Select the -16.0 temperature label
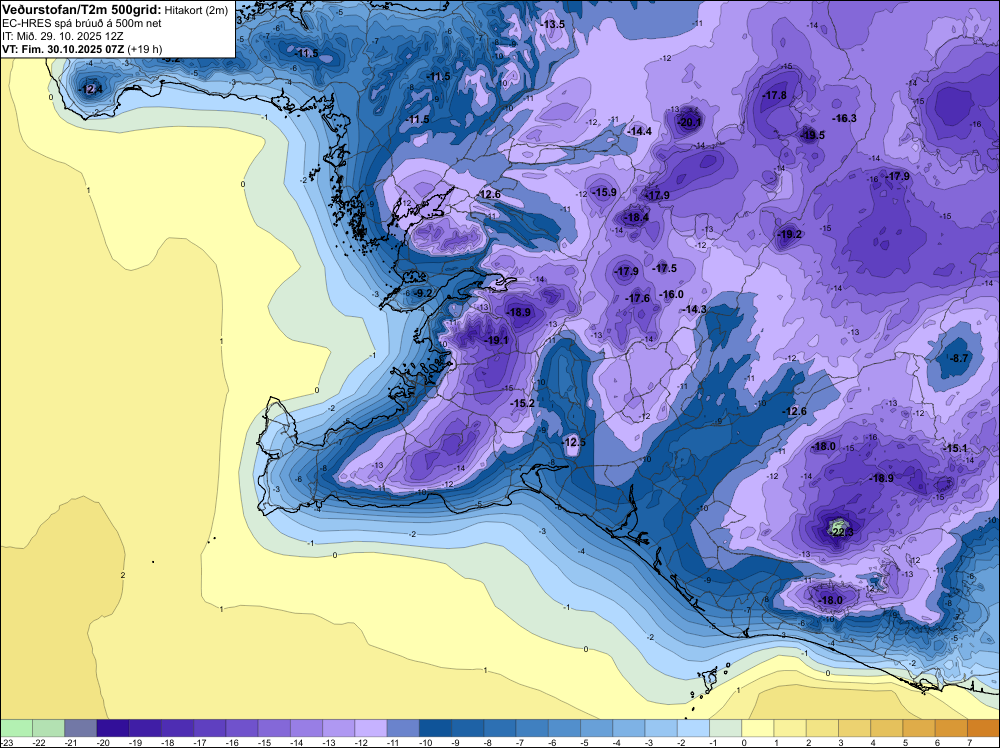1000x748 pixels. point(672,294)
